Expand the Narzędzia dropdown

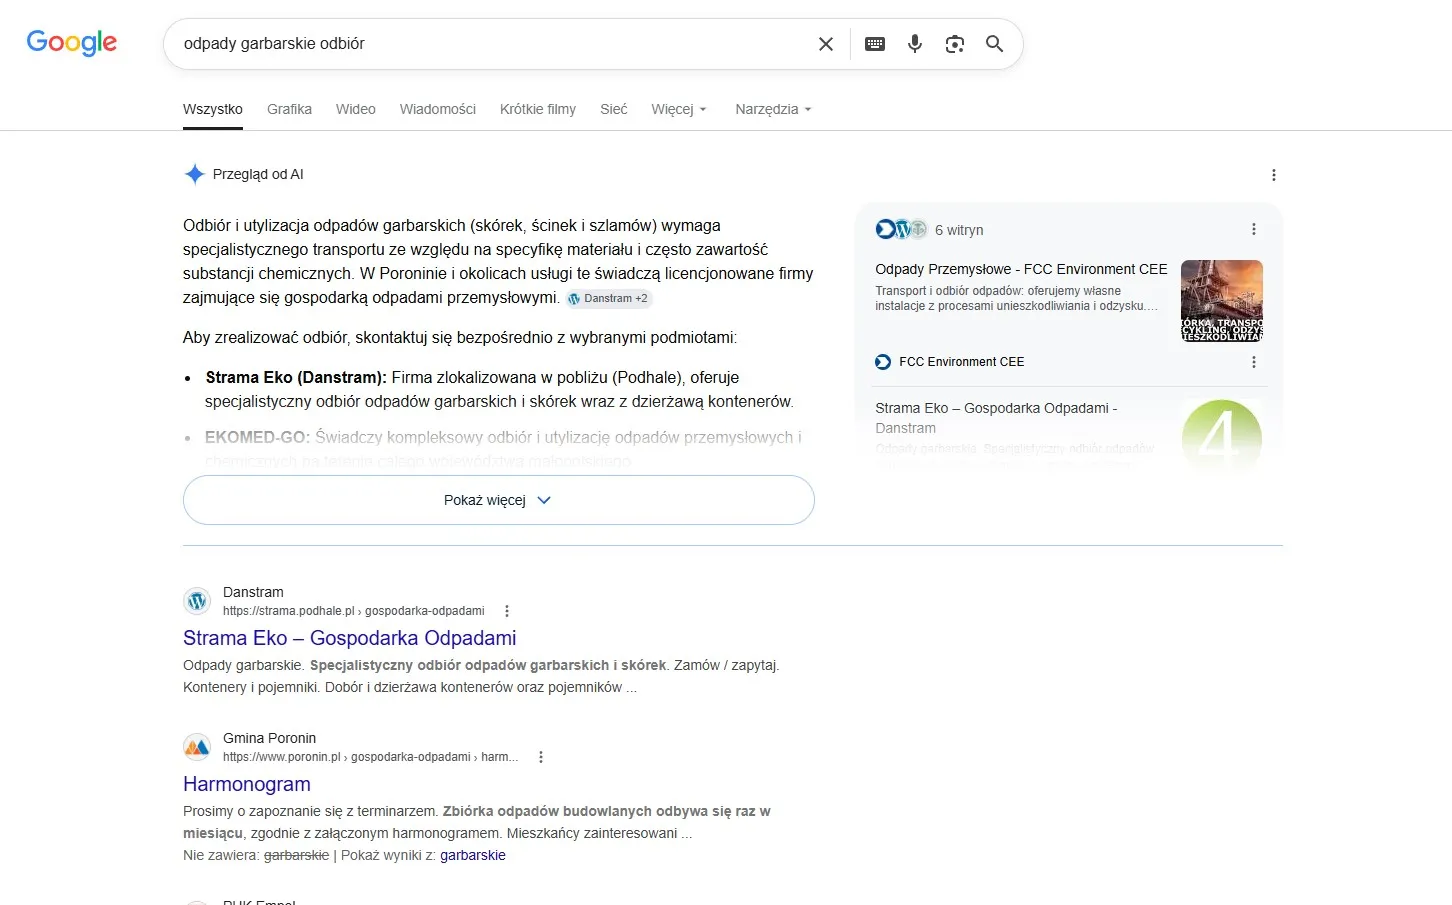(773, 109)
